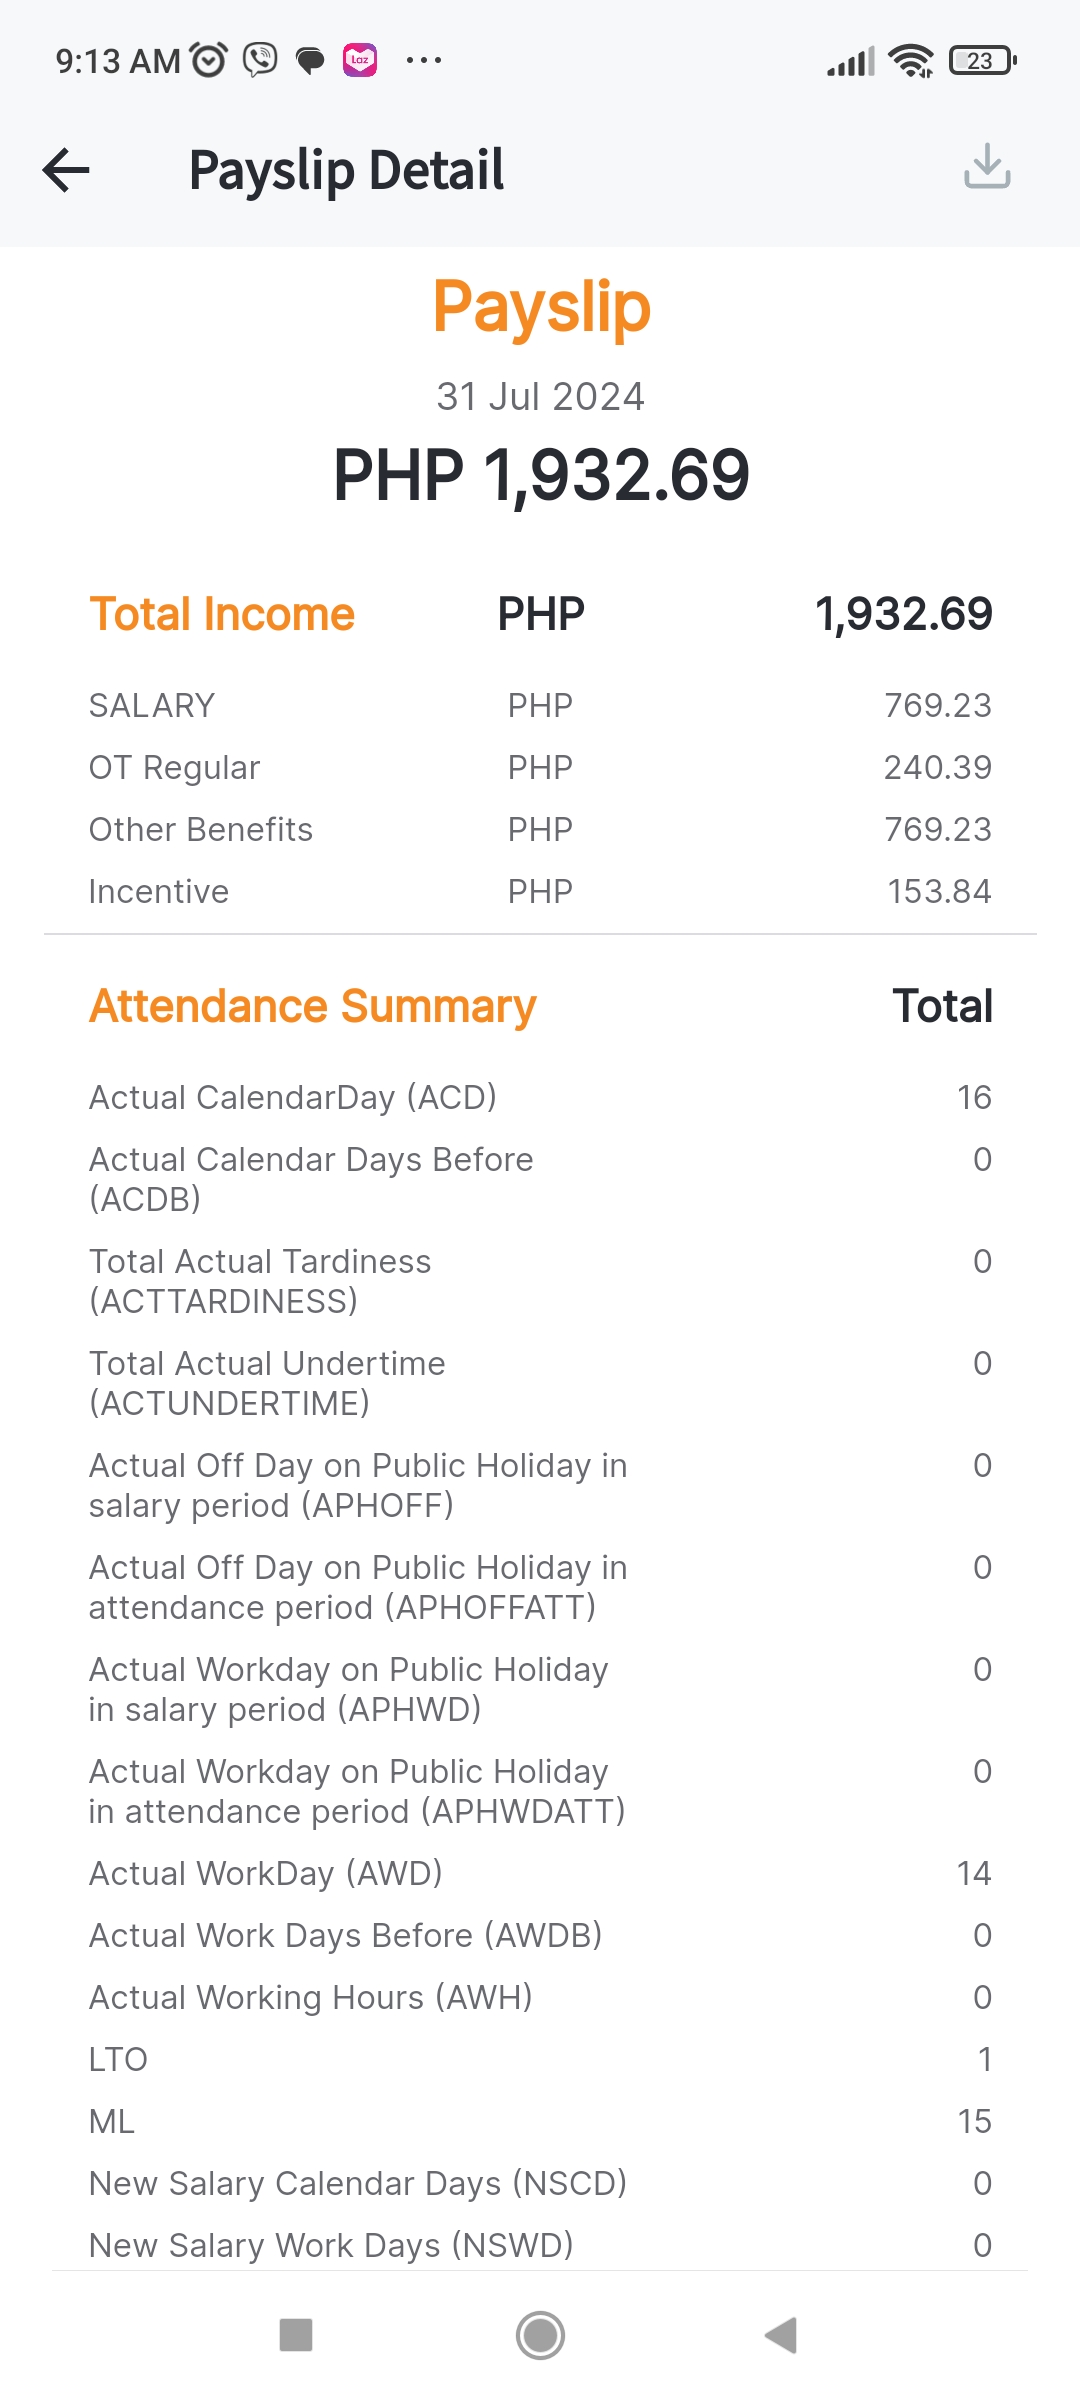Tap the Incentive income row
This screenshot has width=1080, height=2400.
point(540,892)
